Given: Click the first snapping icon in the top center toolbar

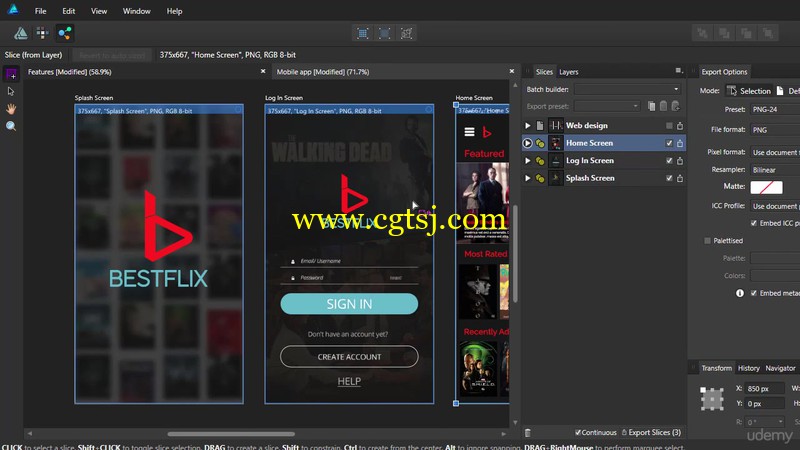Looking at the screenshot, I should 362,33.
